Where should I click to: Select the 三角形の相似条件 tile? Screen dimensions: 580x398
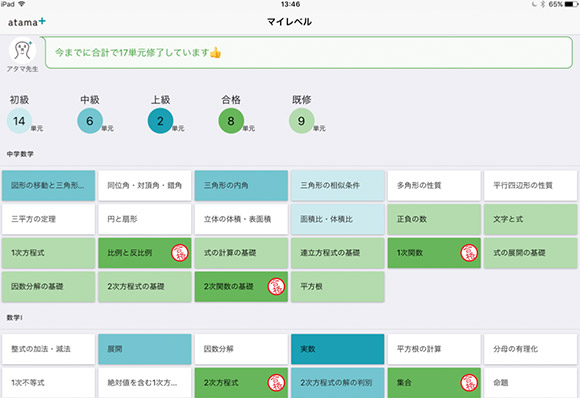tap(338, 186)
